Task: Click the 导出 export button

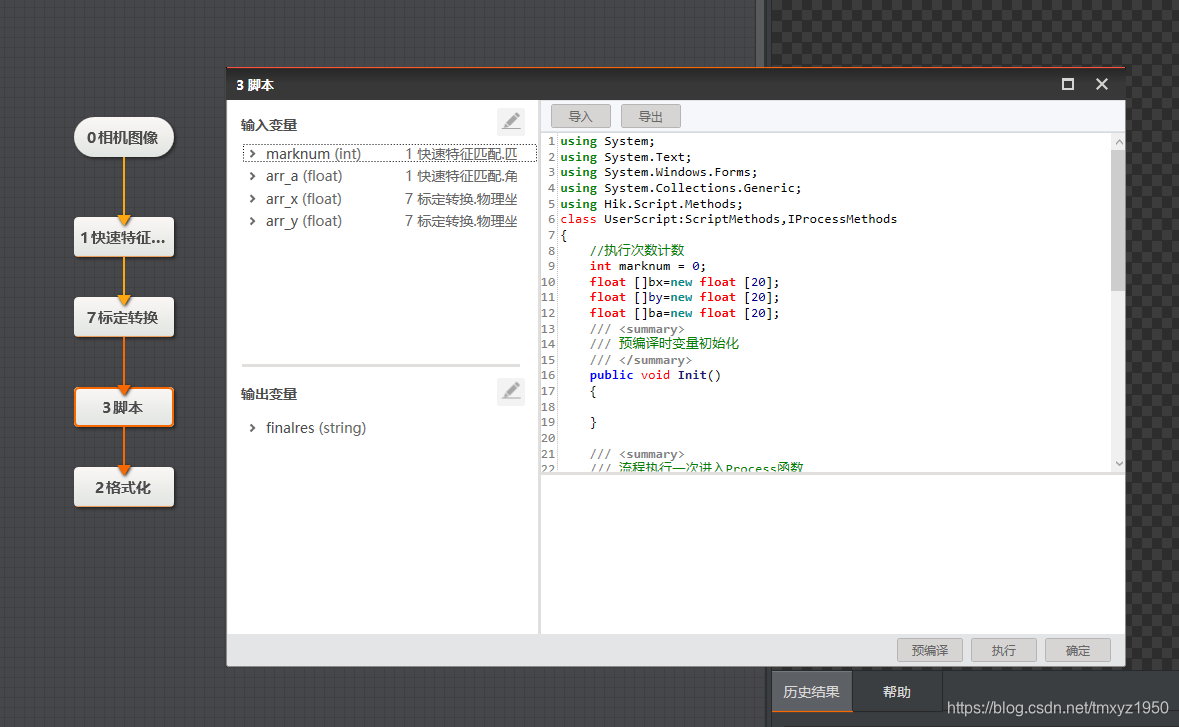Action: pos(650,117)
